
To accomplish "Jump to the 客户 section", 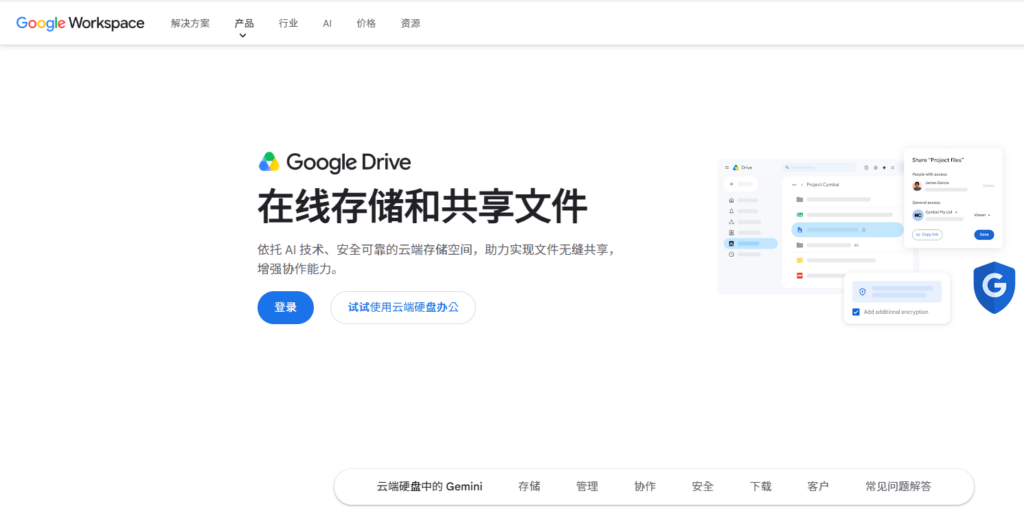I will (818, 486).
